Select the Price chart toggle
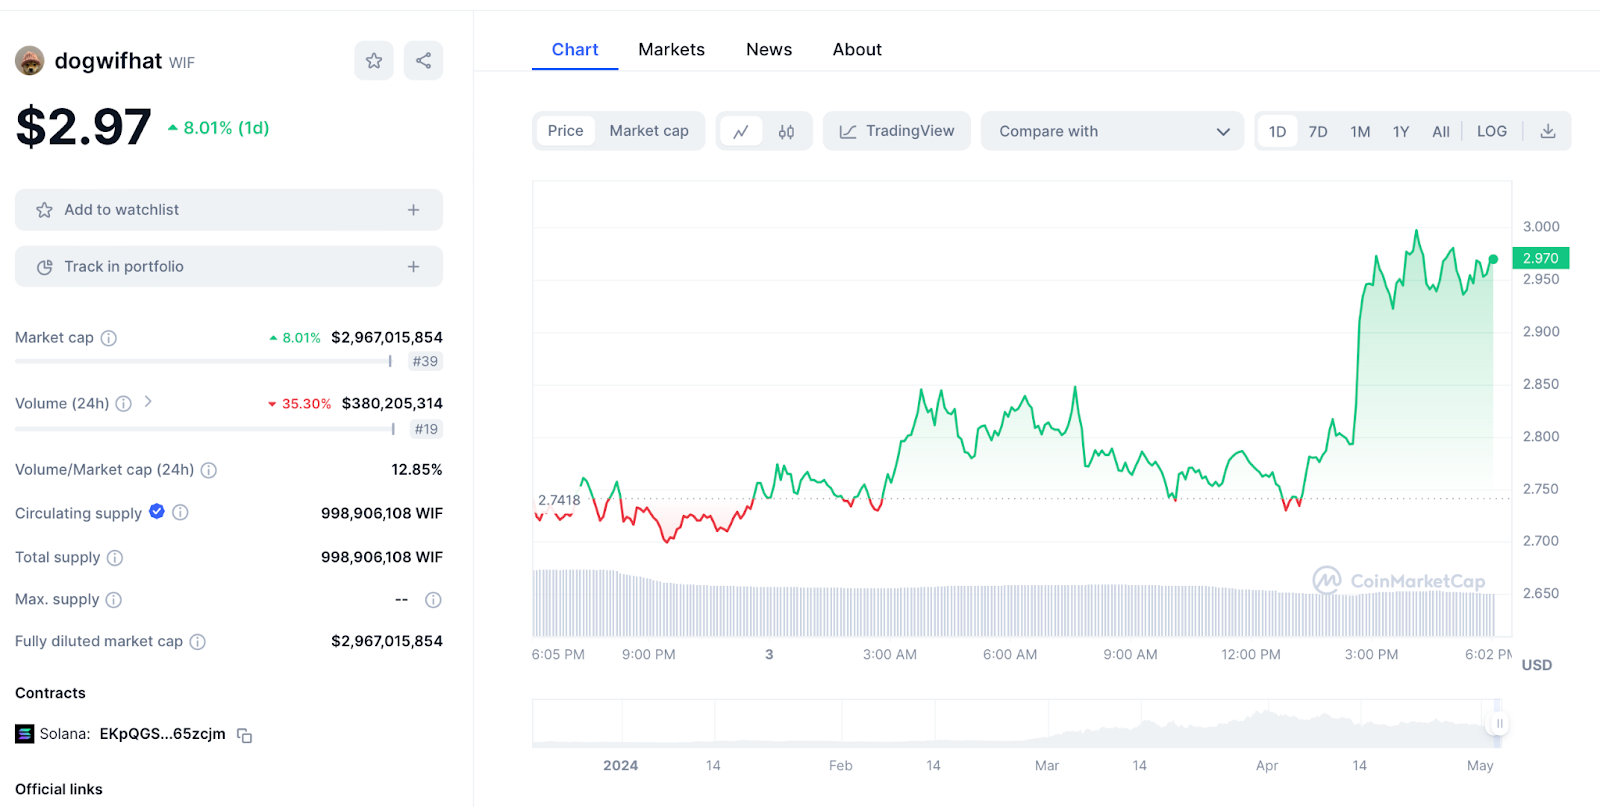The width and height of the screenshot is (1600, 807). click(565, 131)
